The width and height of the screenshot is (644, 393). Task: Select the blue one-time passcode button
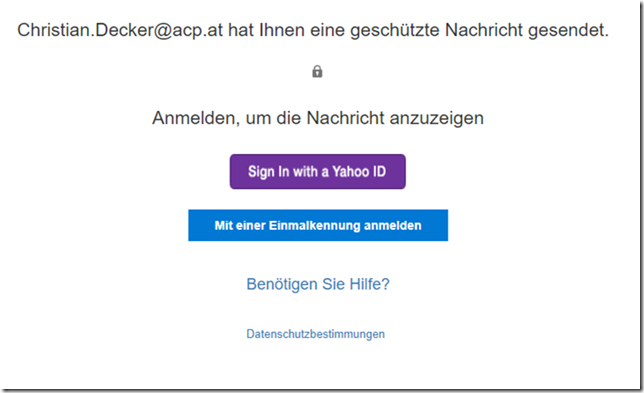tap(318, 225)
